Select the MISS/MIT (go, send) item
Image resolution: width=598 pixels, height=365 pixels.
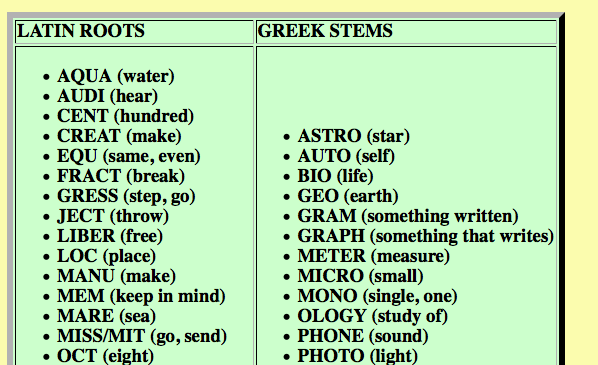pyautogui.click(x=142, y=336)
